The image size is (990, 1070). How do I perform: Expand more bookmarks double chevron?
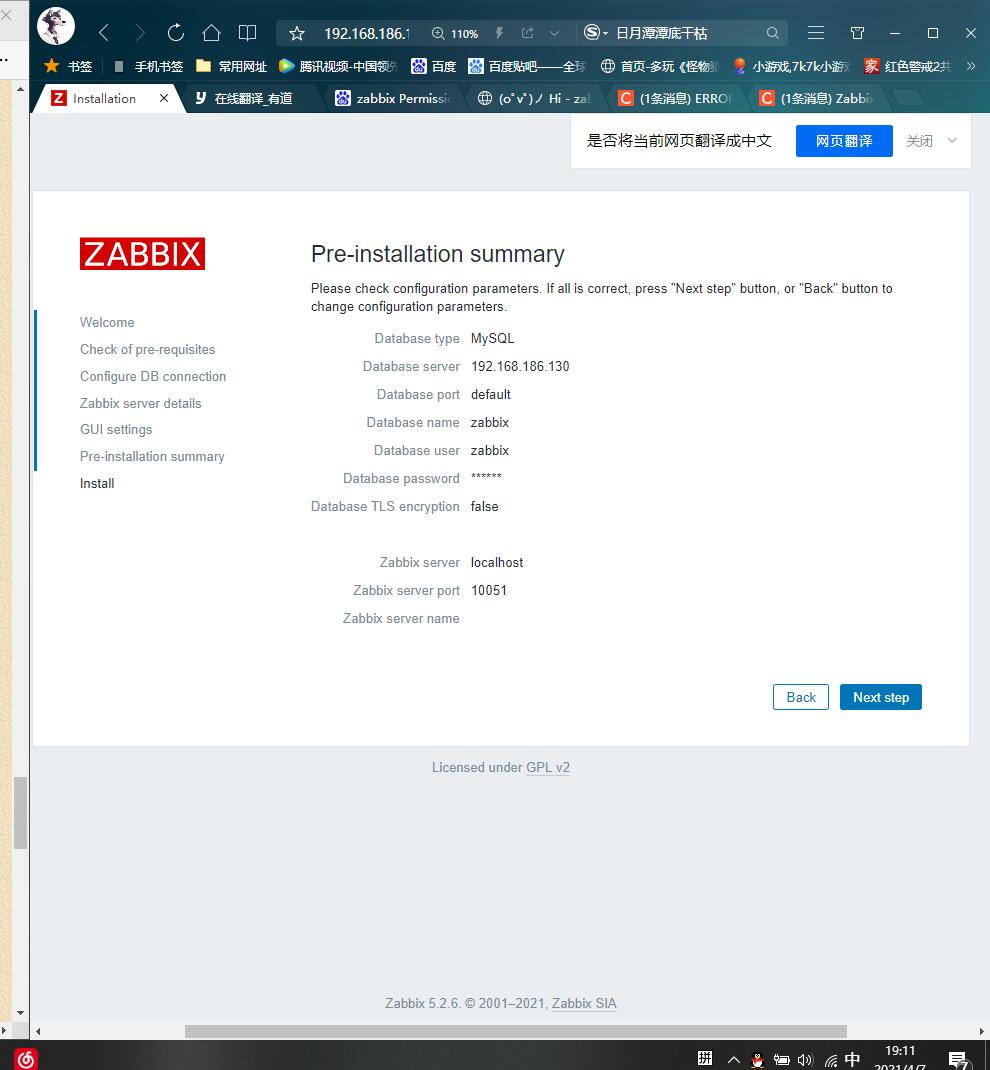971,66
